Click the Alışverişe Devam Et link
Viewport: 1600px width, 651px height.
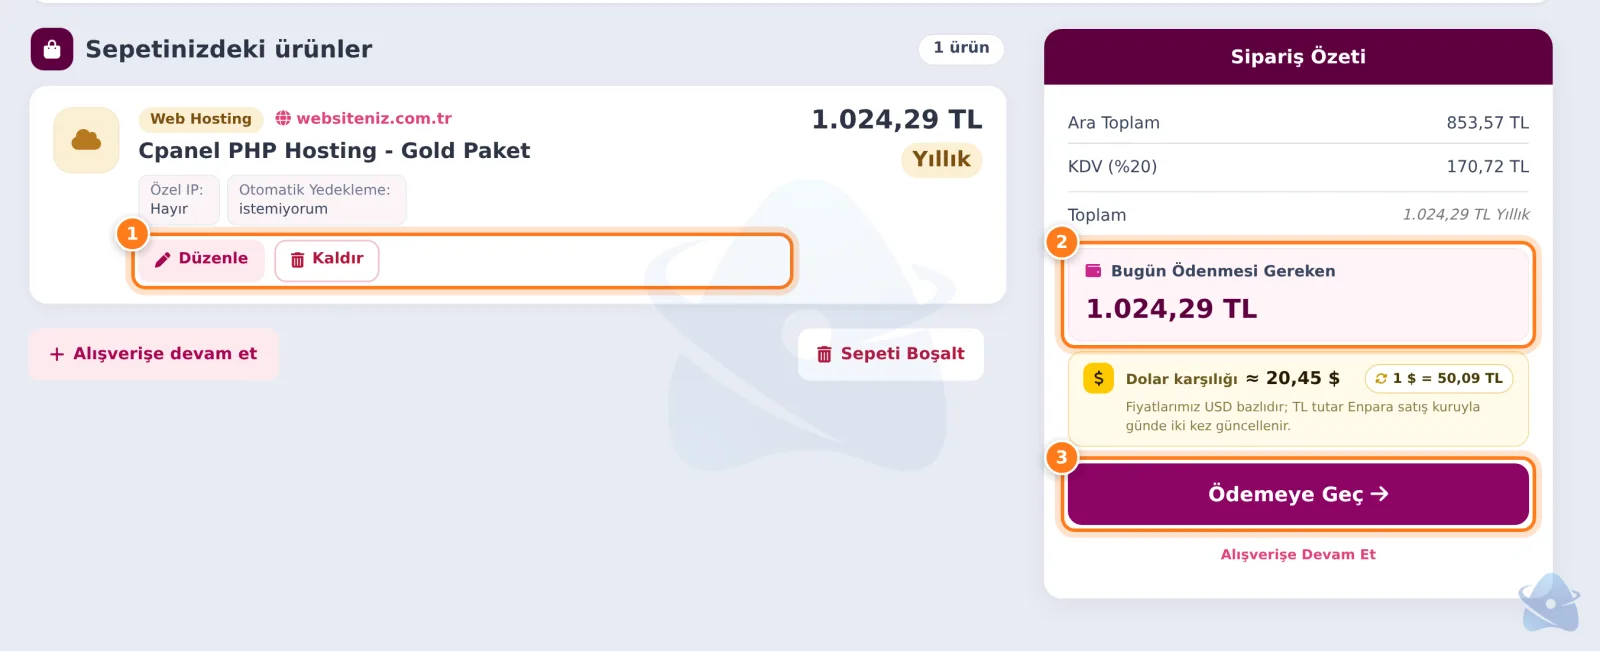tap(1298, 554)
